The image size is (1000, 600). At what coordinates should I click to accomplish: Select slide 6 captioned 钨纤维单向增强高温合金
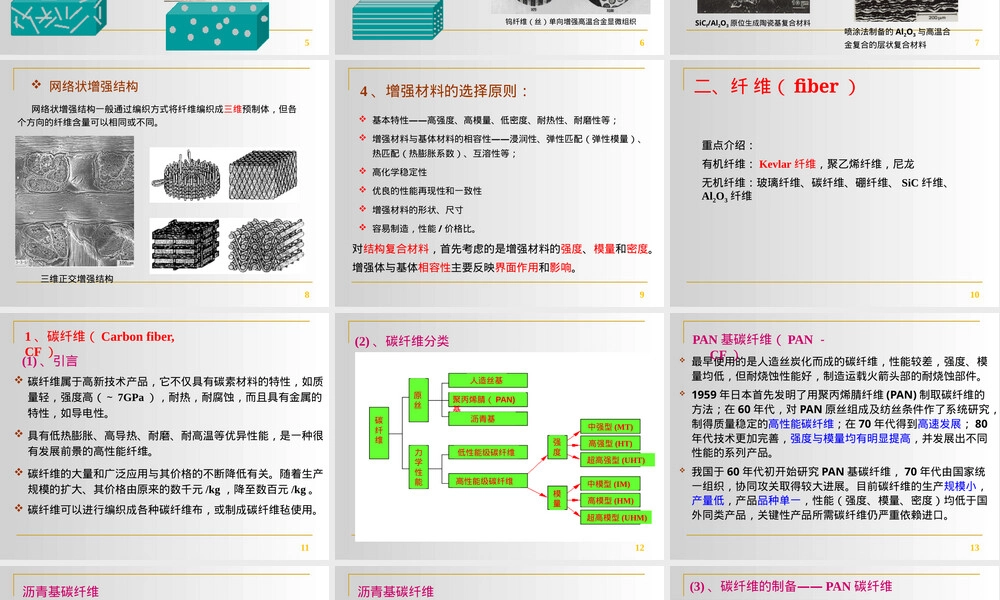pos(499,27)
